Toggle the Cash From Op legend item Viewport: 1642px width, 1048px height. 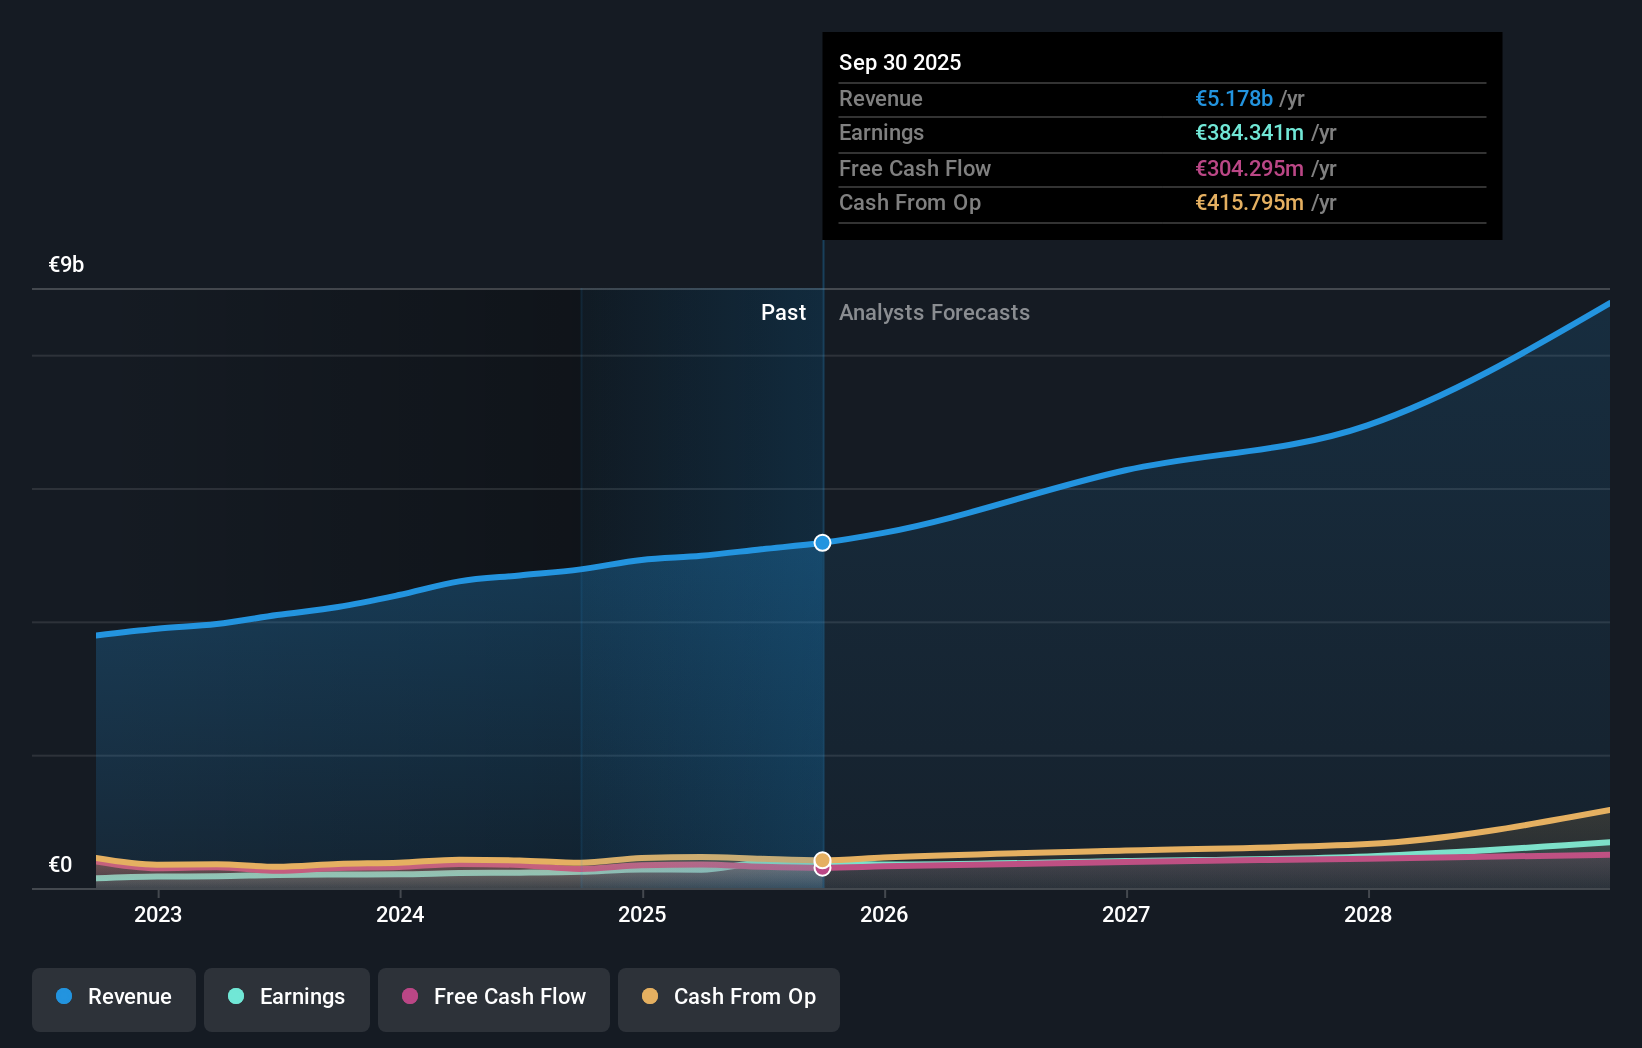click(x=729, y=997)
